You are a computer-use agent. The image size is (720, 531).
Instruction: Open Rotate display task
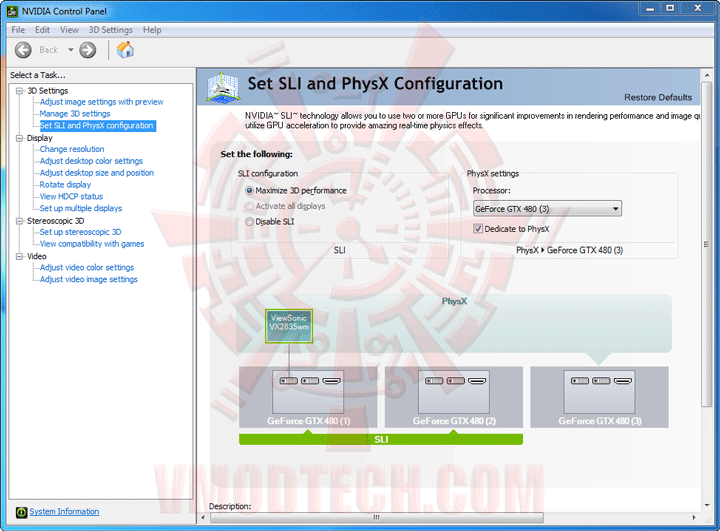pos(65,185)
